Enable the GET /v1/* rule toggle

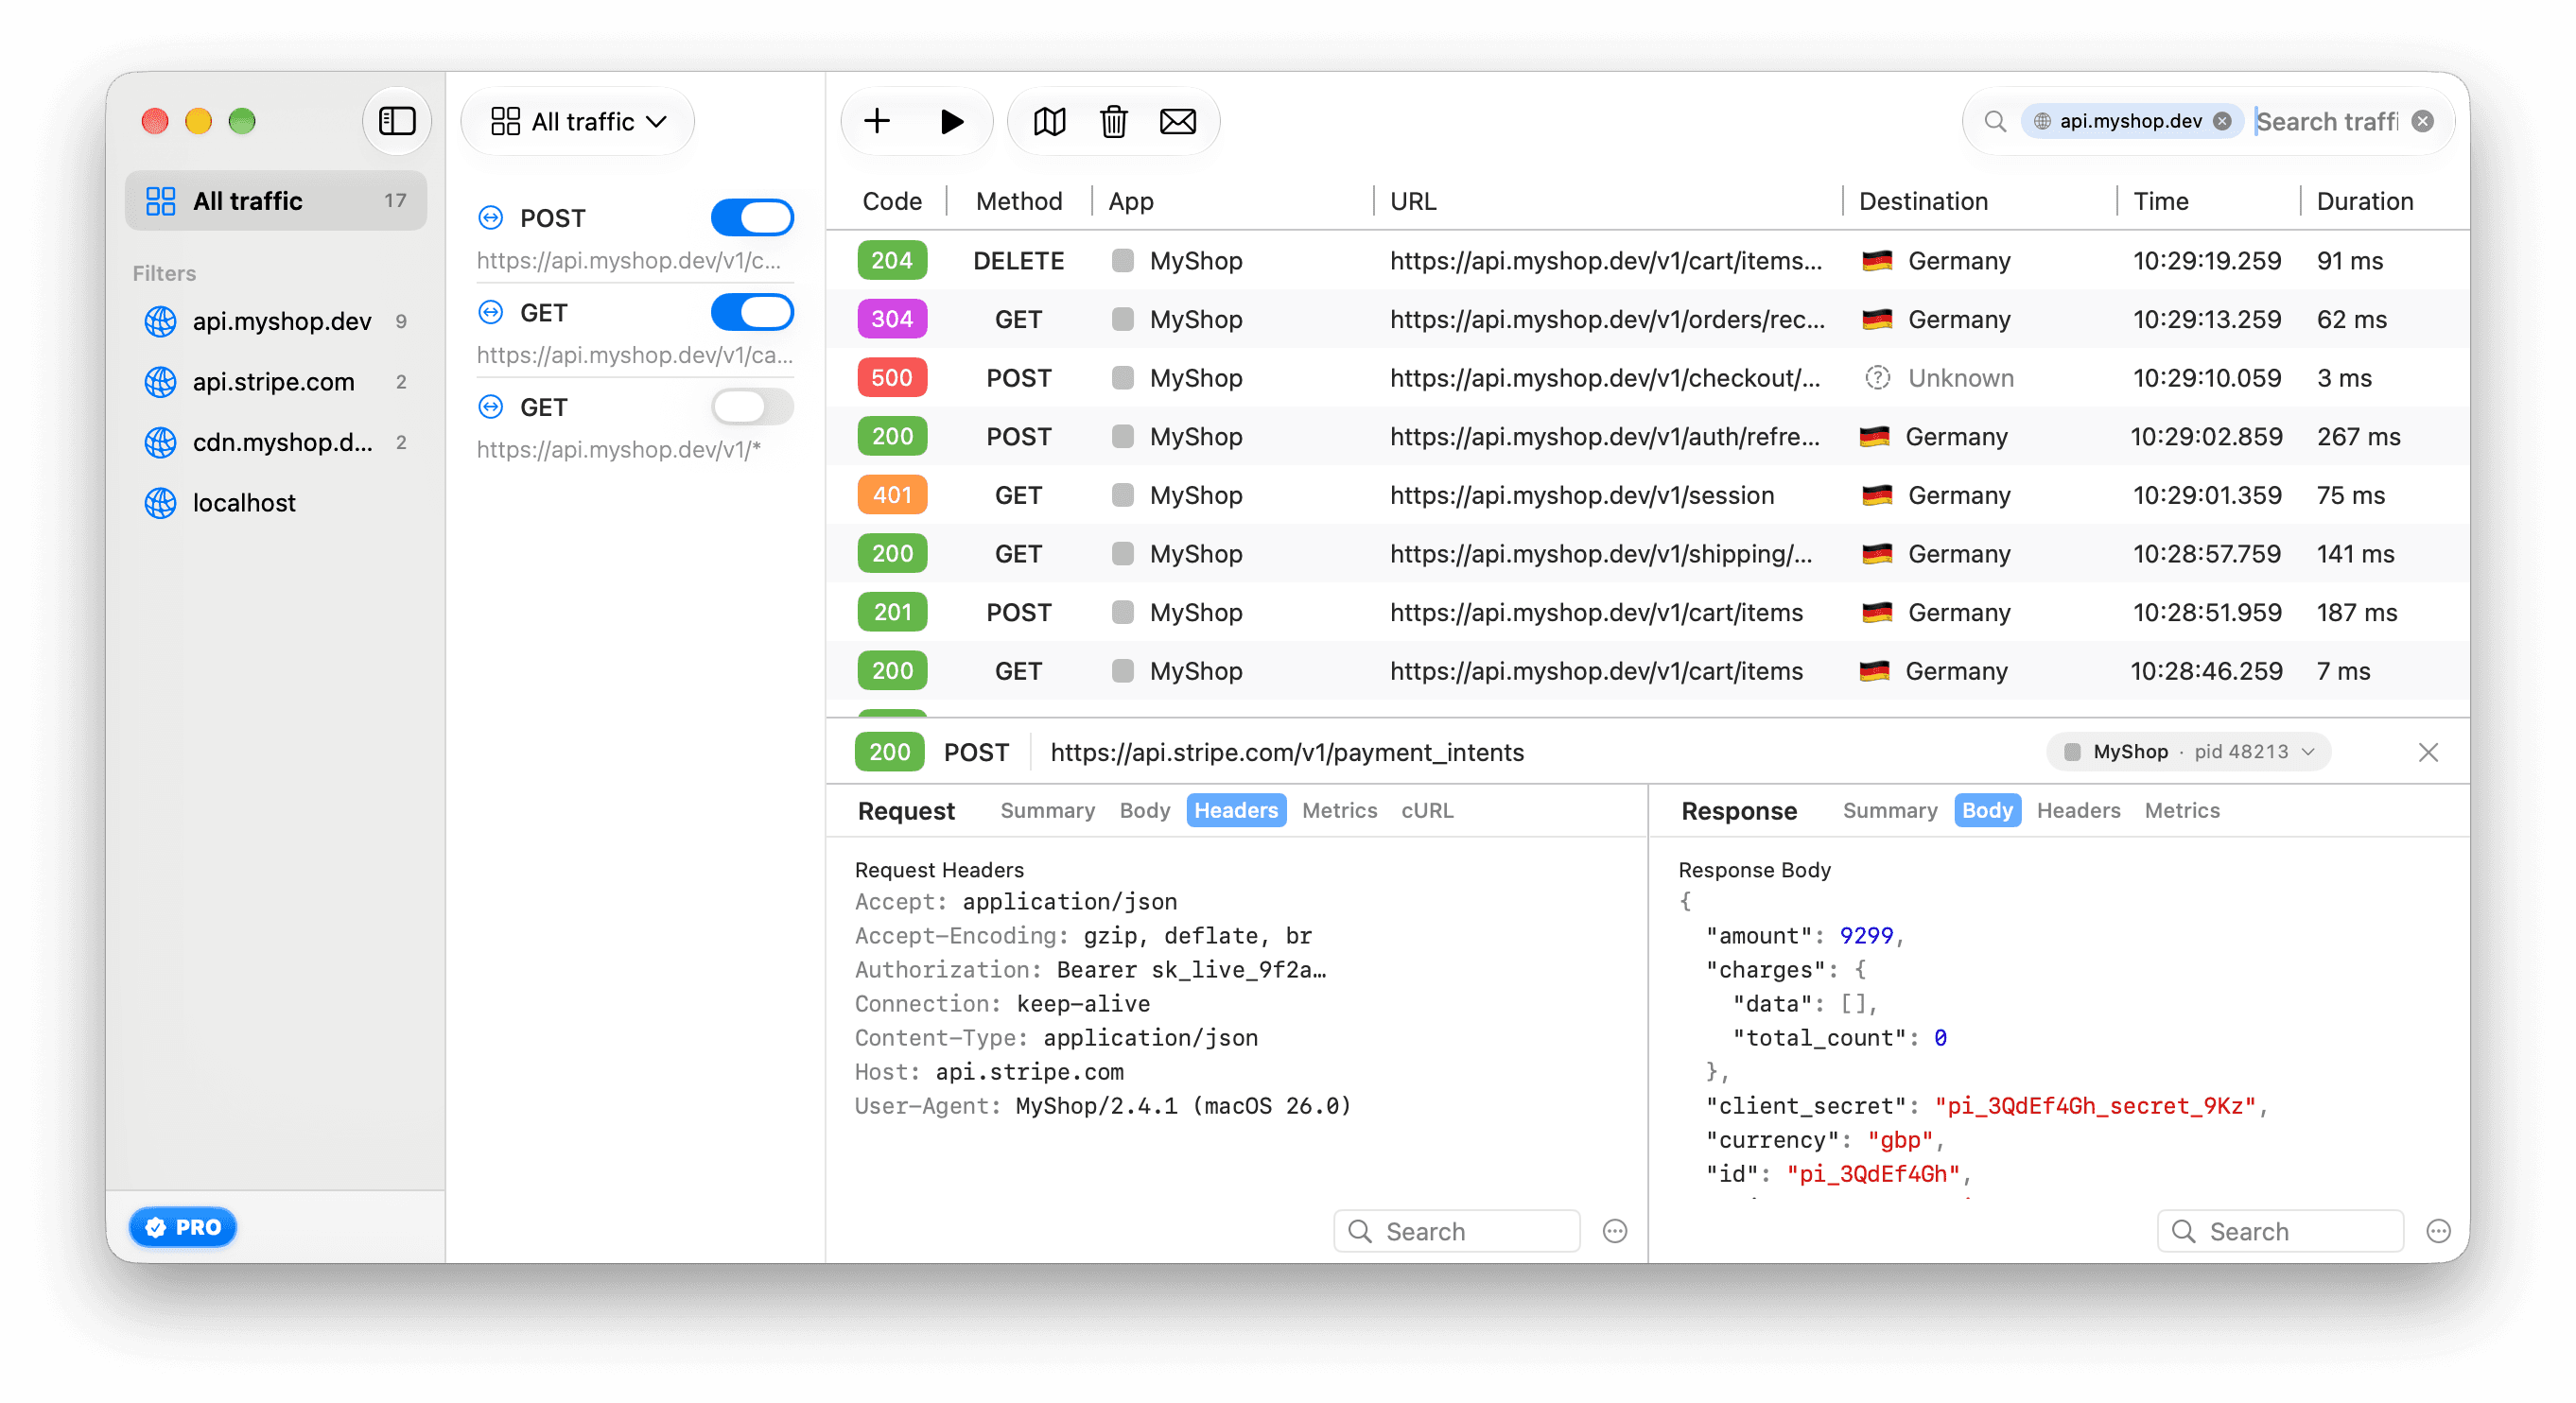point(752,407)
